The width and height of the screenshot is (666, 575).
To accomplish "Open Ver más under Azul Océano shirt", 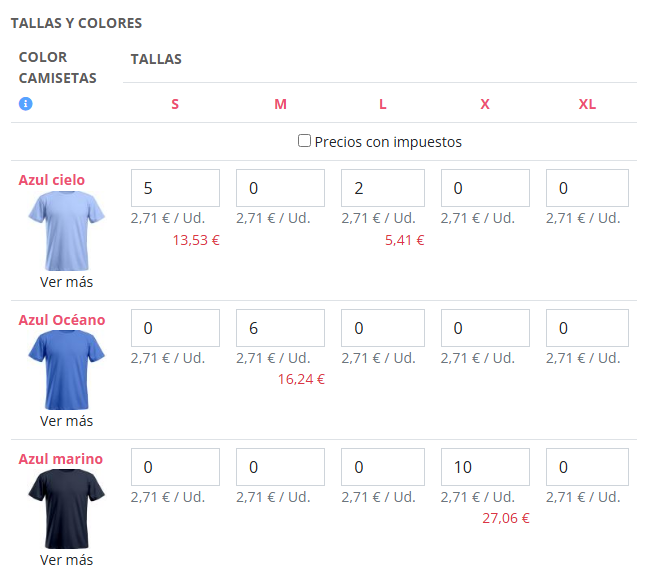I will [x=66, y=421].
